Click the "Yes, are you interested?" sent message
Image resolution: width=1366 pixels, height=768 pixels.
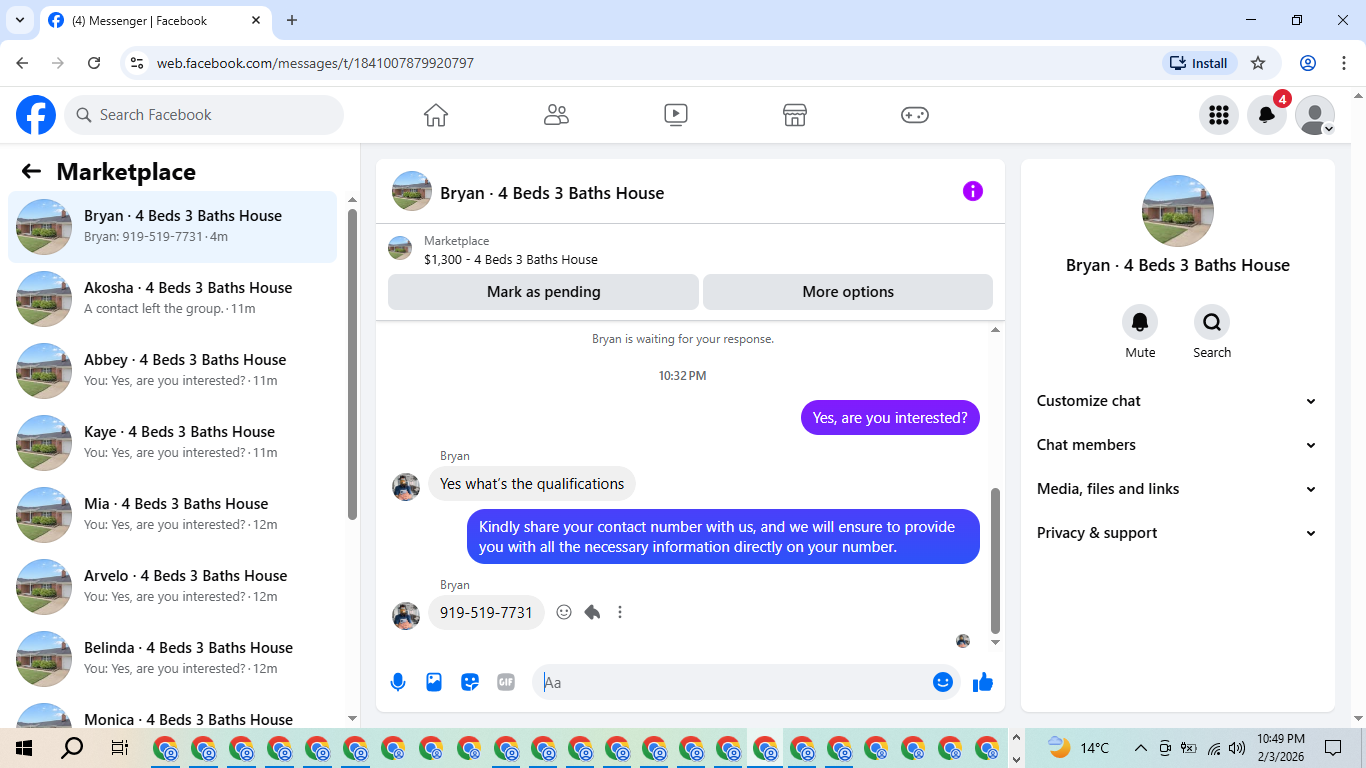[890, 418]
